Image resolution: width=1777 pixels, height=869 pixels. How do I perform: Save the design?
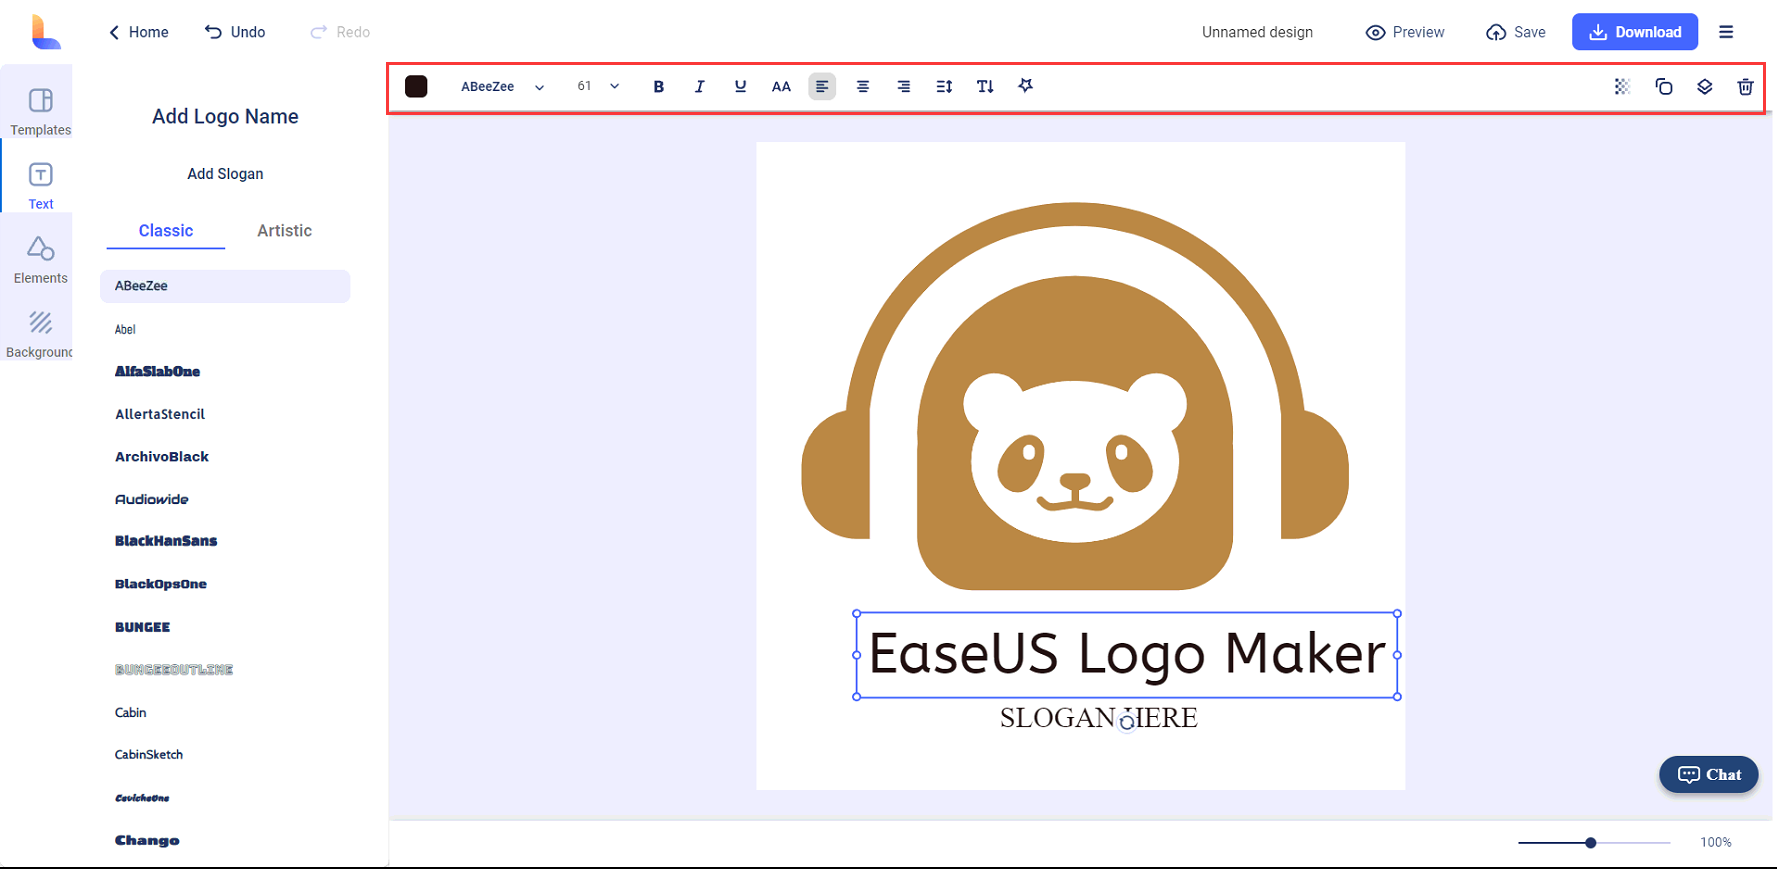click(1516, 32)
